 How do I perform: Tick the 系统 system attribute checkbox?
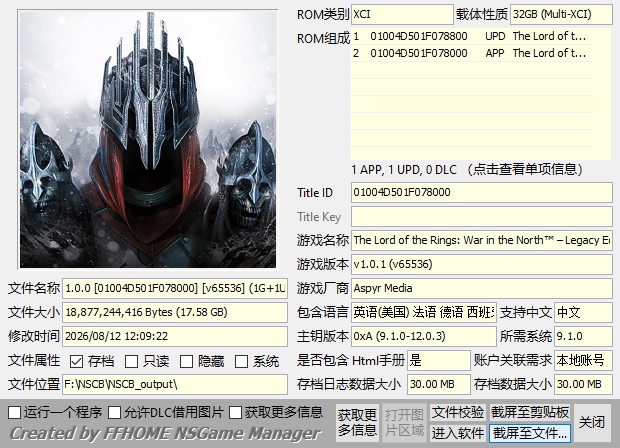[x=241, y=361]
